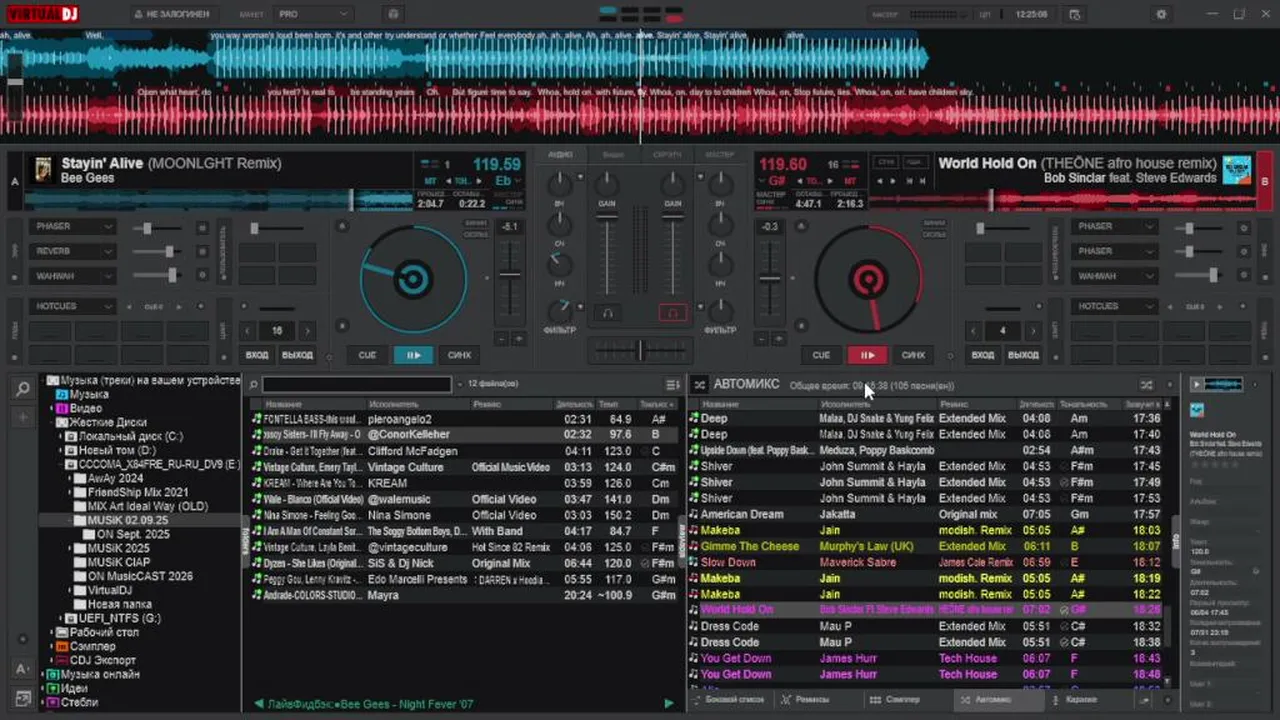Click the browser search input field
Image resolution: width=1280 pixels, height=720 pixels.
(x=356, y=385)
